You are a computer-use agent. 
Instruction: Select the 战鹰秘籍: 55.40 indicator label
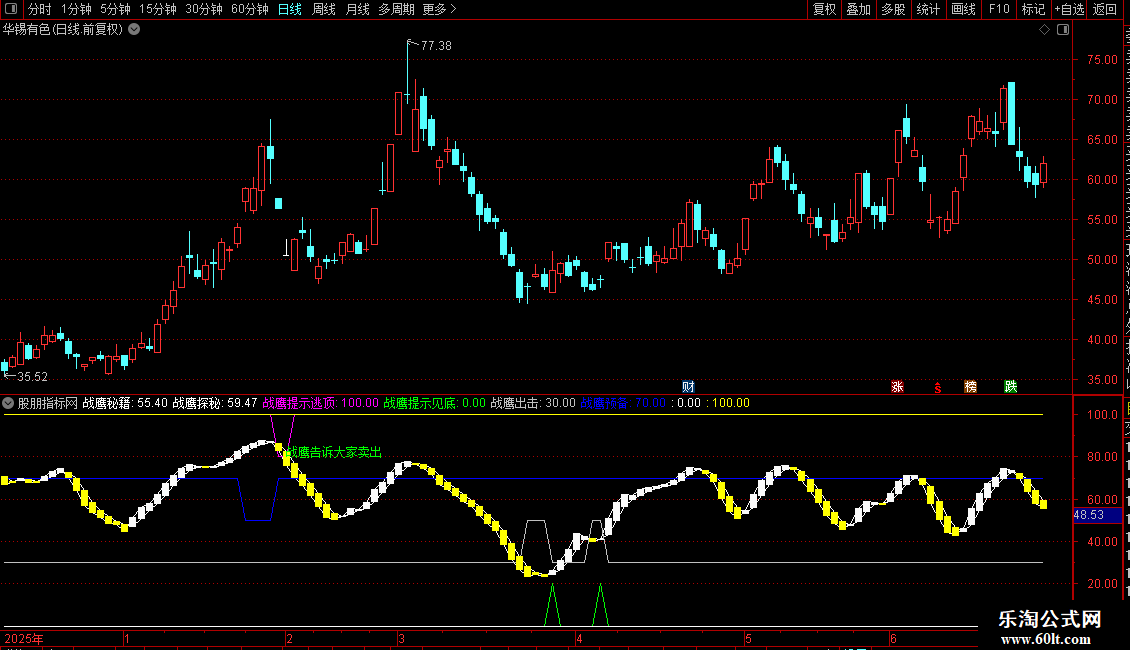pyautogui.click(x=125, y=403)
